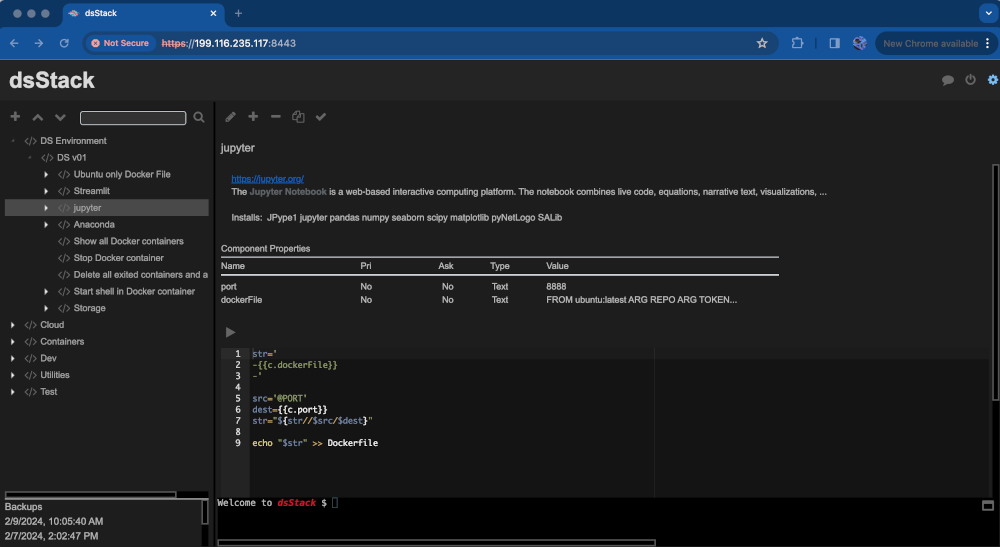Viewport: 1000px width, 547px height.
Task: Open the chat bubble icon in header
Action: tap(948, 80)
